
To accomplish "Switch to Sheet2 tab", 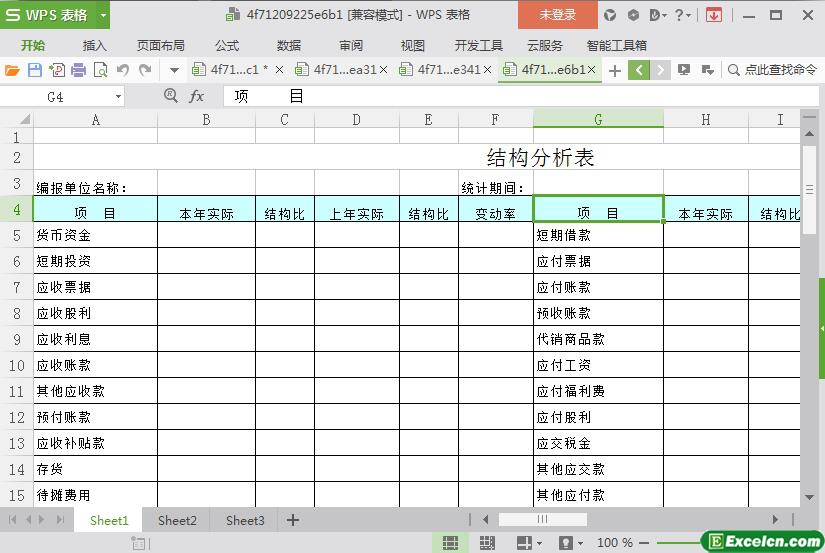I will [177, 520].
